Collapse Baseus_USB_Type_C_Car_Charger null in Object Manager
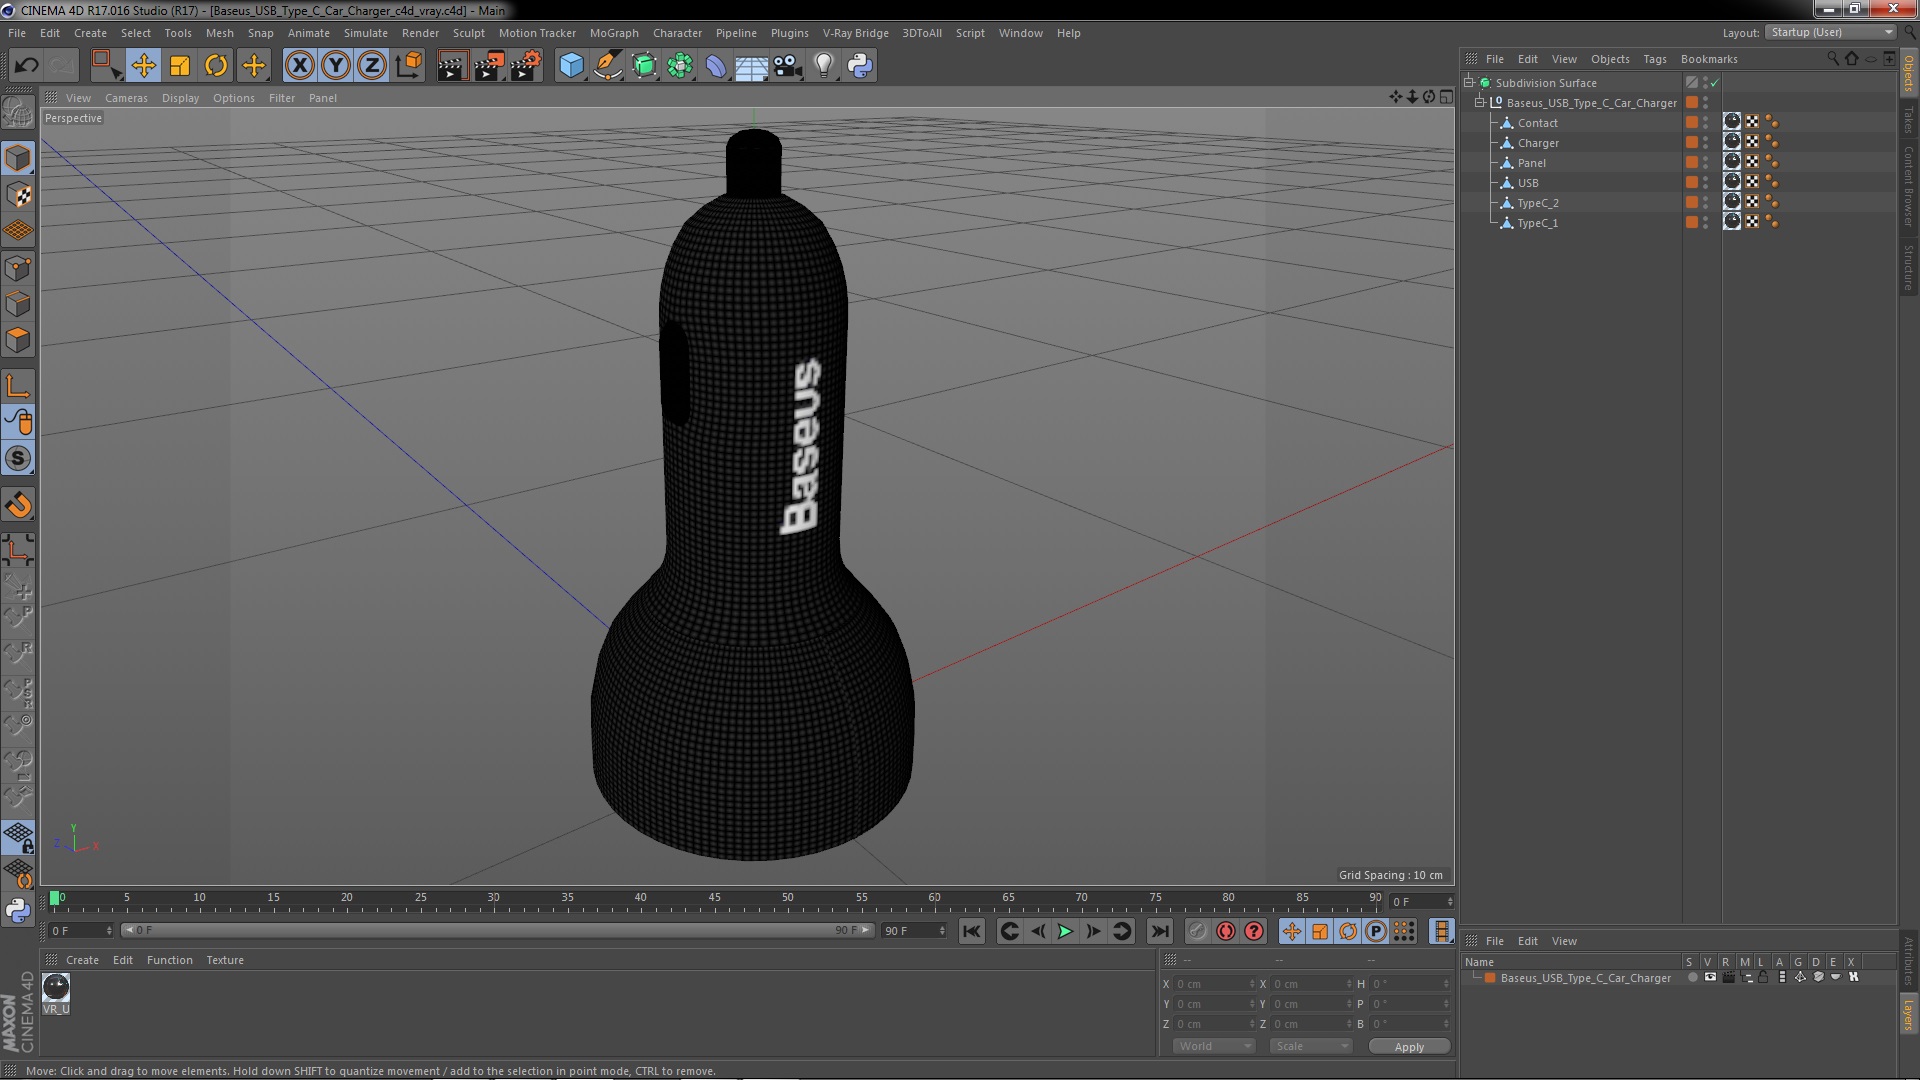Viewport: 1920px width, 1080px height. coord(1480,102)
